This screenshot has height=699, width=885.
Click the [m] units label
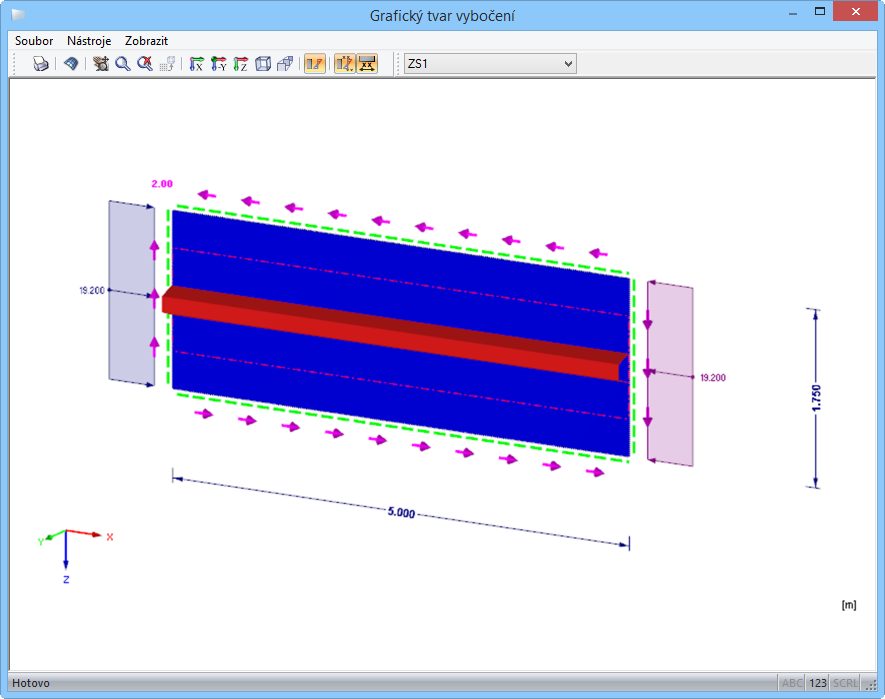point(849,605)
